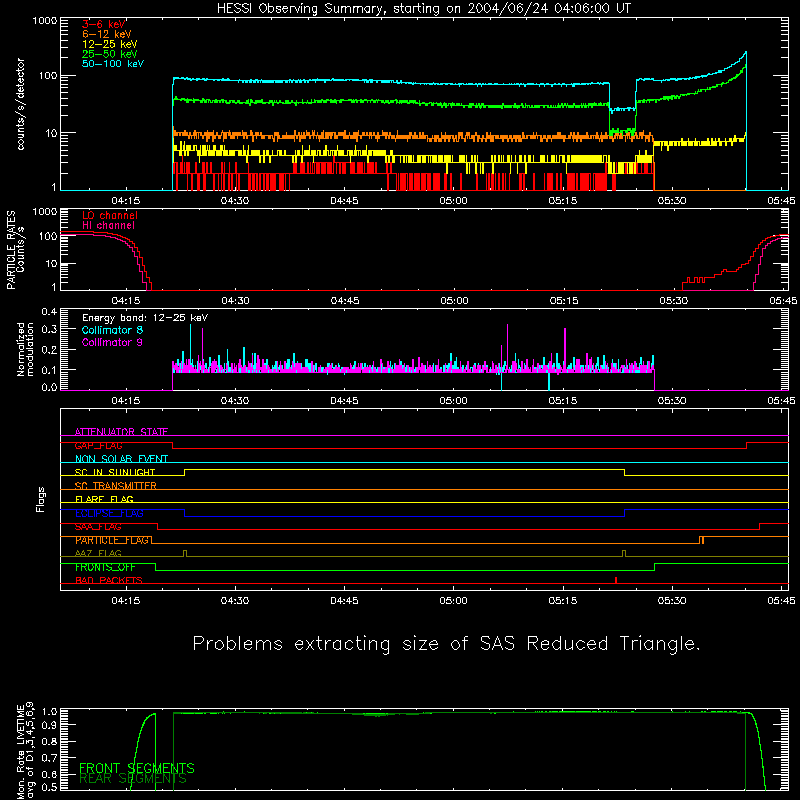Screen dimensions: 800x800
Task: Click the 04:45 tick under the counts plot
Action: (x=344, y=201)
